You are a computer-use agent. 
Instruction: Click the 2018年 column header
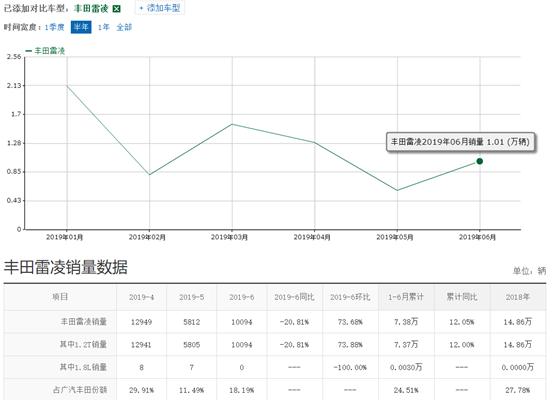click(x=518, y=297)
